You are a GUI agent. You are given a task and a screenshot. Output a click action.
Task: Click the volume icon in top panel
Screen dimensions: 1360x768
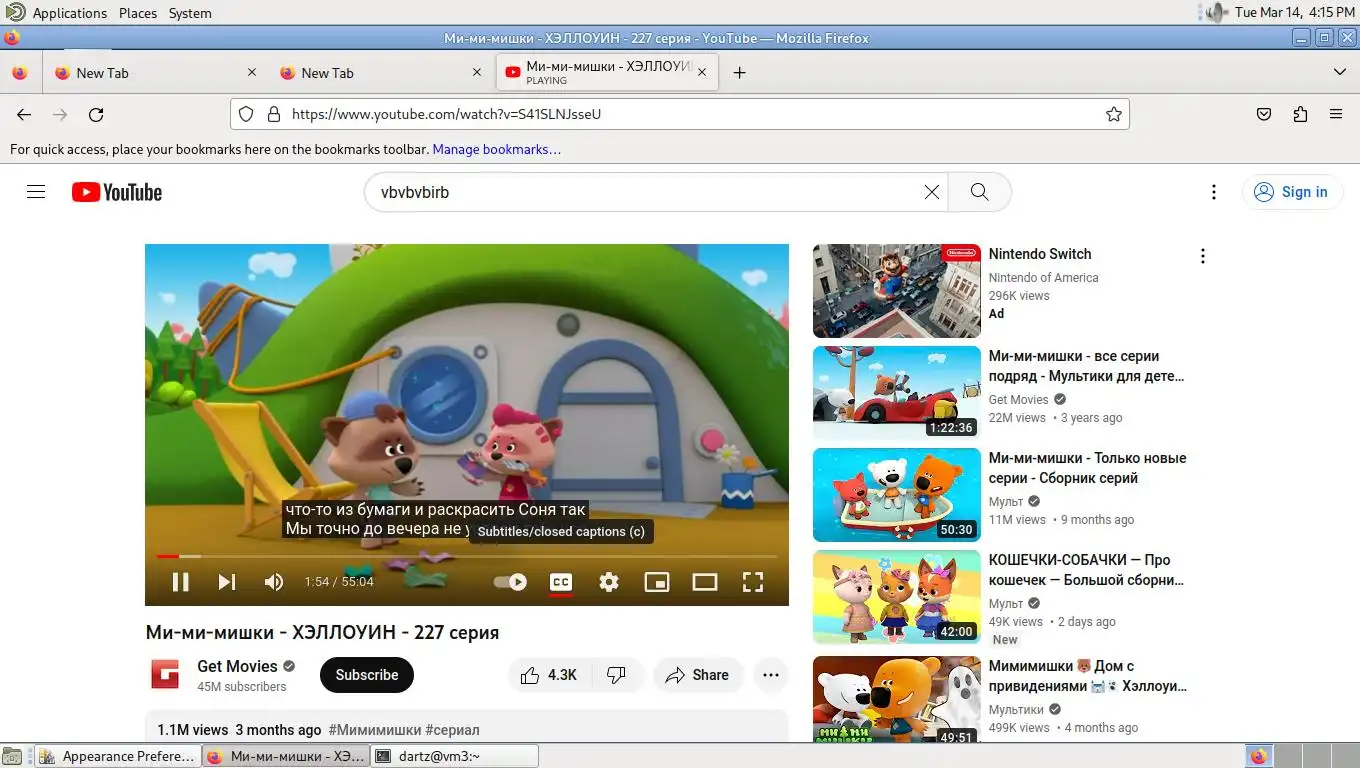pos(1216,13)
